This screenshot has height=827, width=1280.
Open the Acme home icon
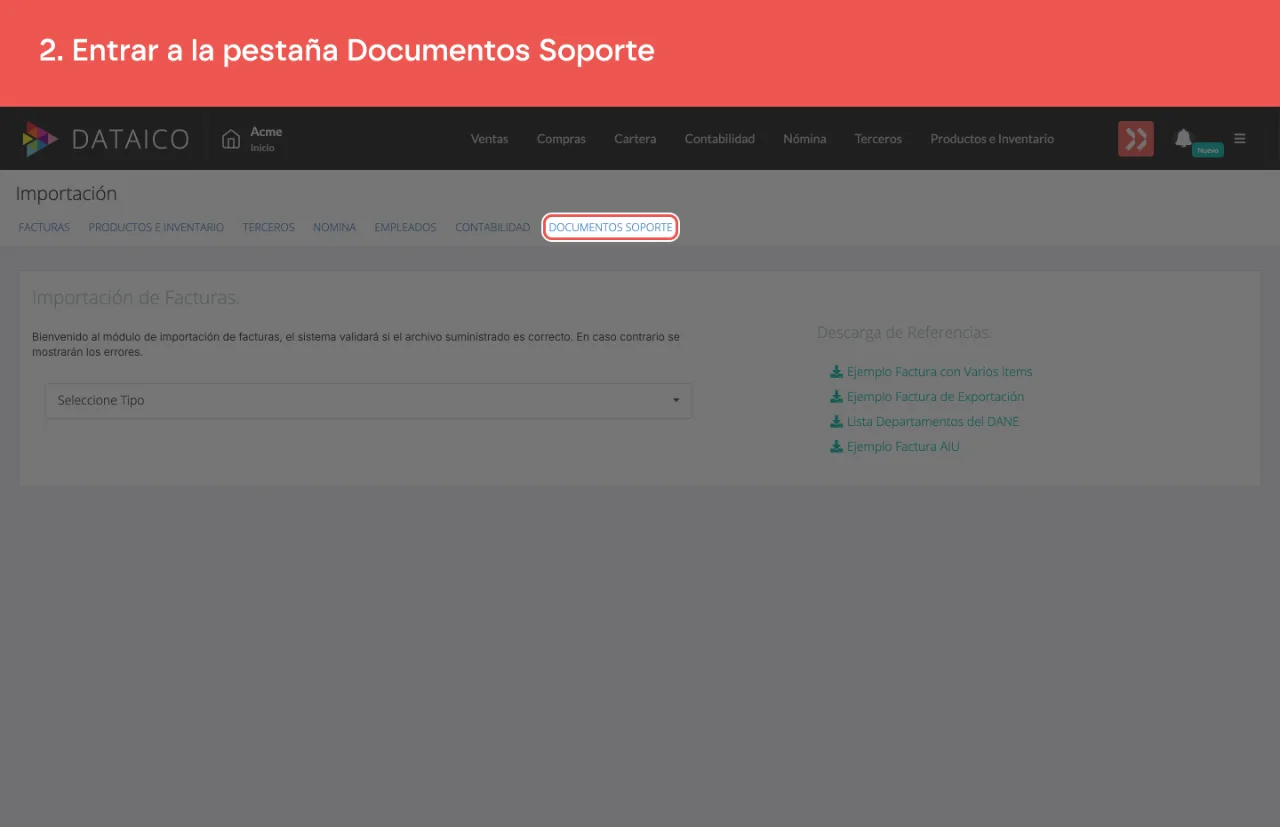pyautogui.click(x=231, y=139)
